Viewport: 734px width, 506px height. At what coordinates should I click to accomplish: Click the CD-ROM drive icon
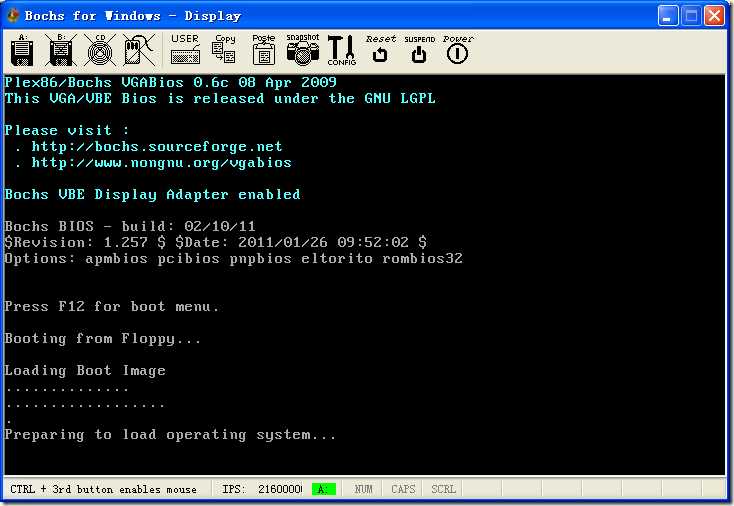pos(100,50)
